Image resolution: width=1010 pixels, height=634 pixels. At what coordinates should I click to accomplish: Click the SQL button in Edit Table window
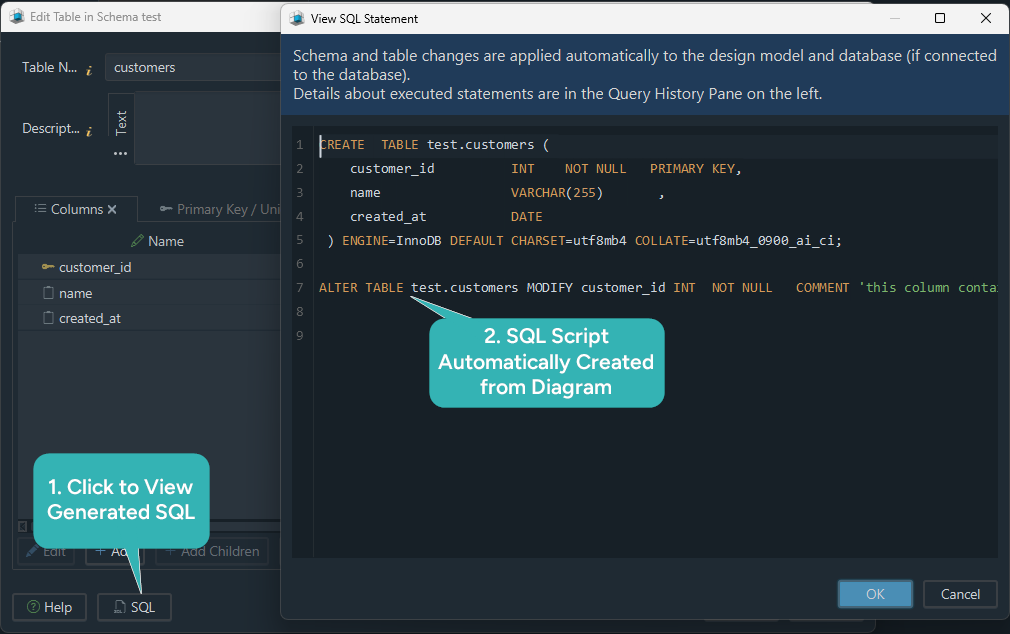(134, 607)
